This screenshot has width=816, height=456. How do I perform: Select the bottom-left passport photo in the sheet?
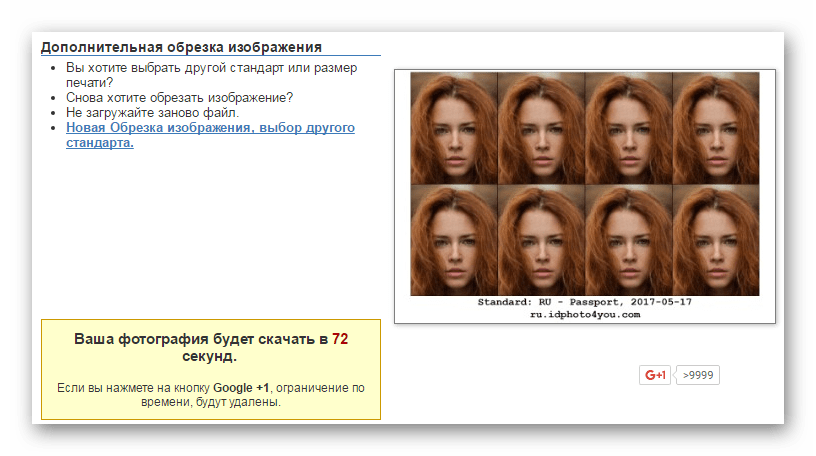pyautogui.click(x=454, y=240)
